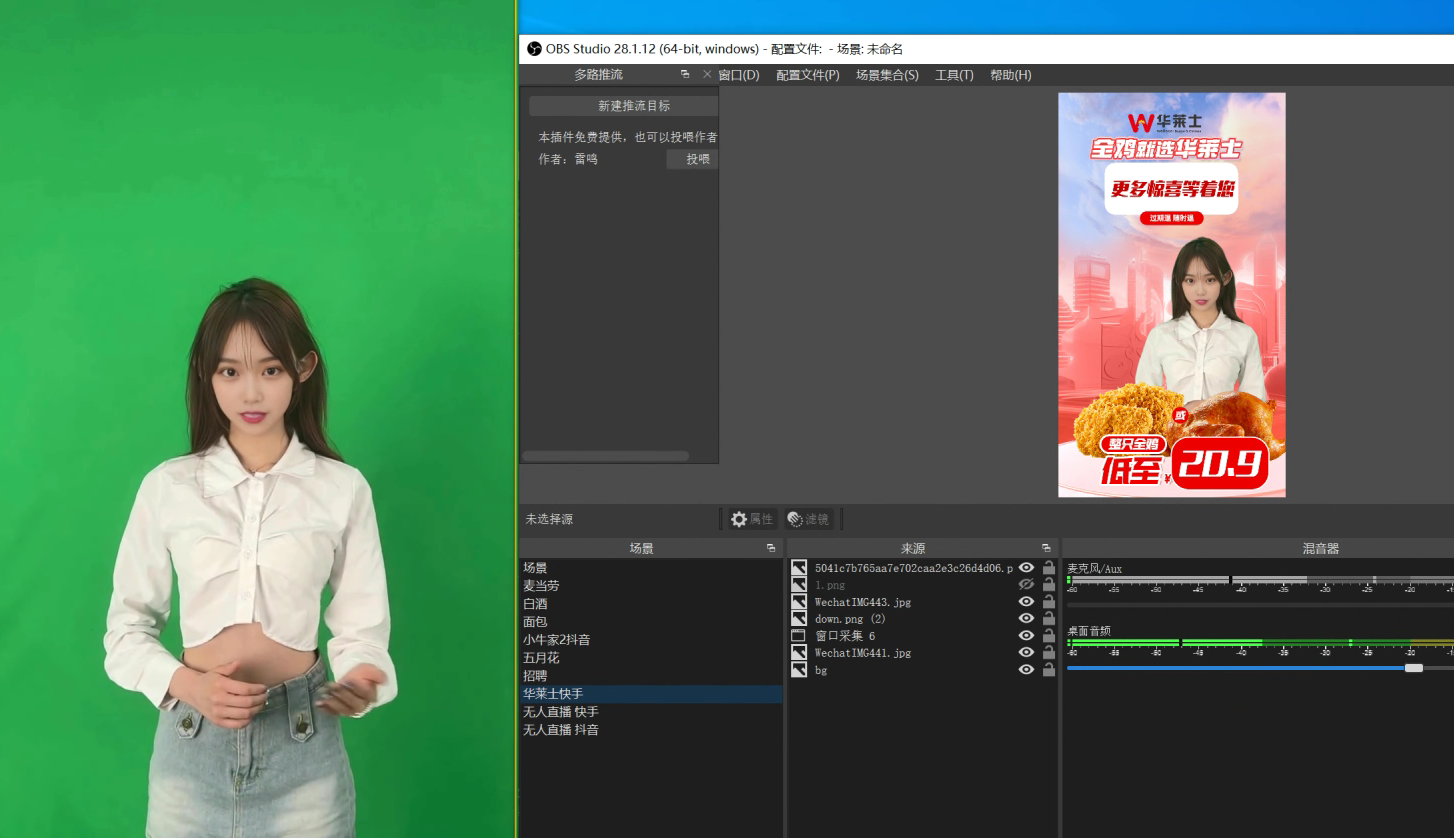
Task: Select the 场景 scene in the list
Action: tap(650, 568)
